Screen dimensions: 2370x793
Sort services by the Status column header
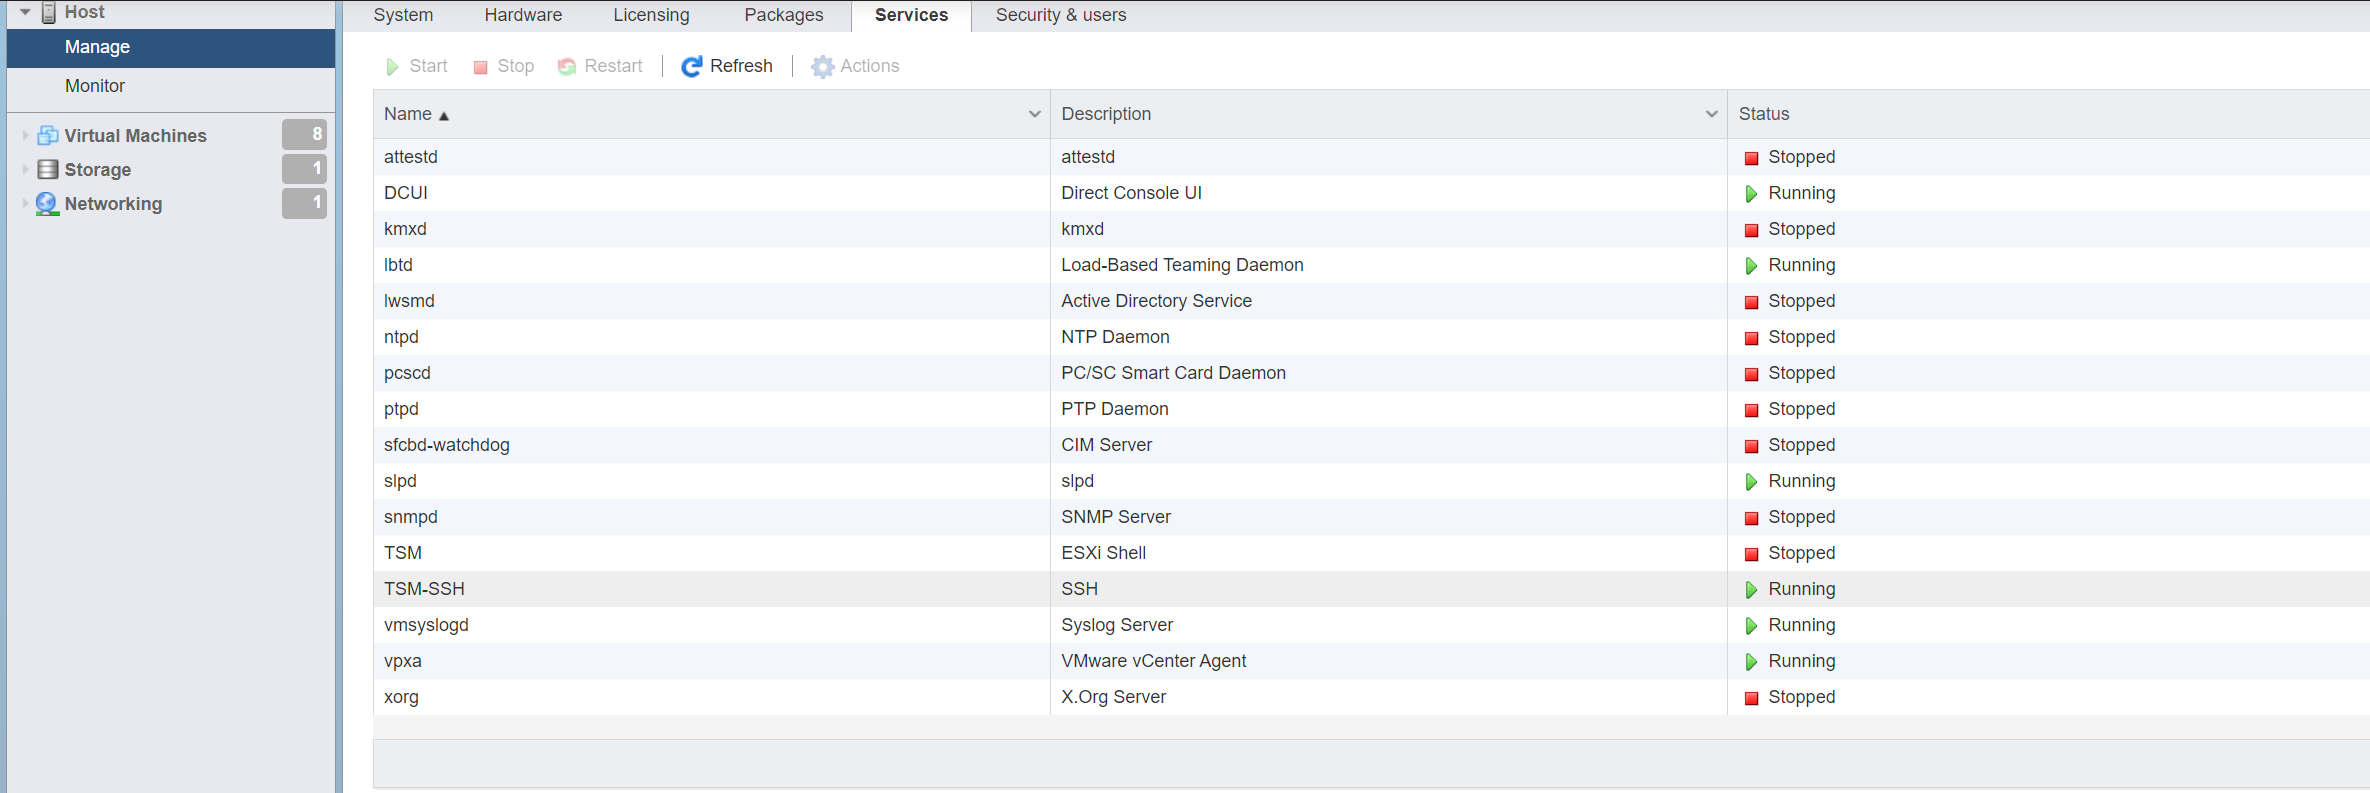[1764, 114]
